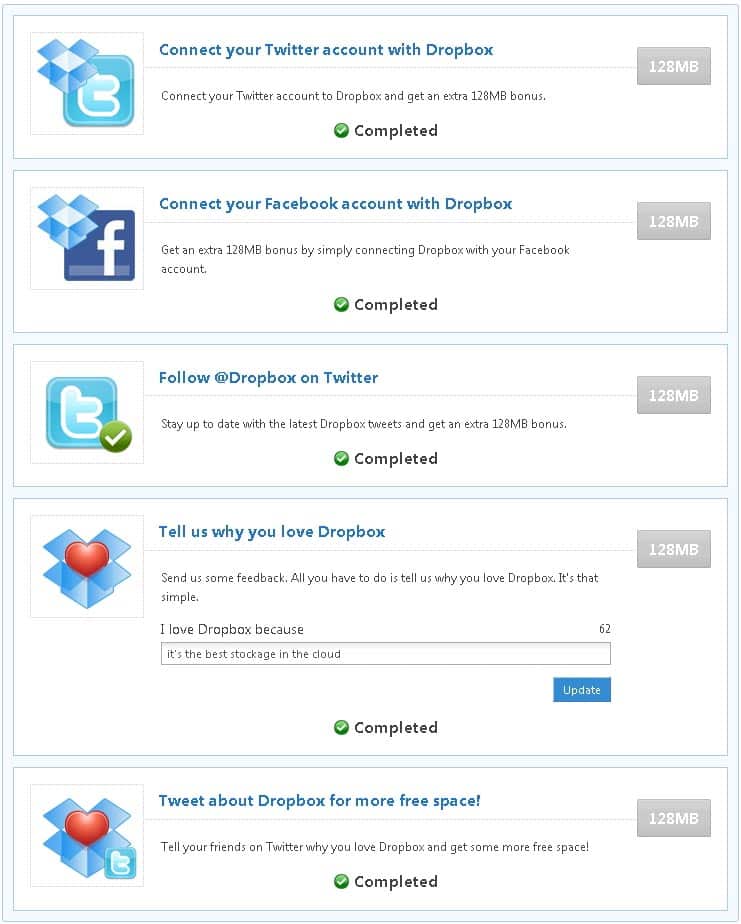Click green check under Update button
This screenshot has width=741, height=924.
pos(341,727)
